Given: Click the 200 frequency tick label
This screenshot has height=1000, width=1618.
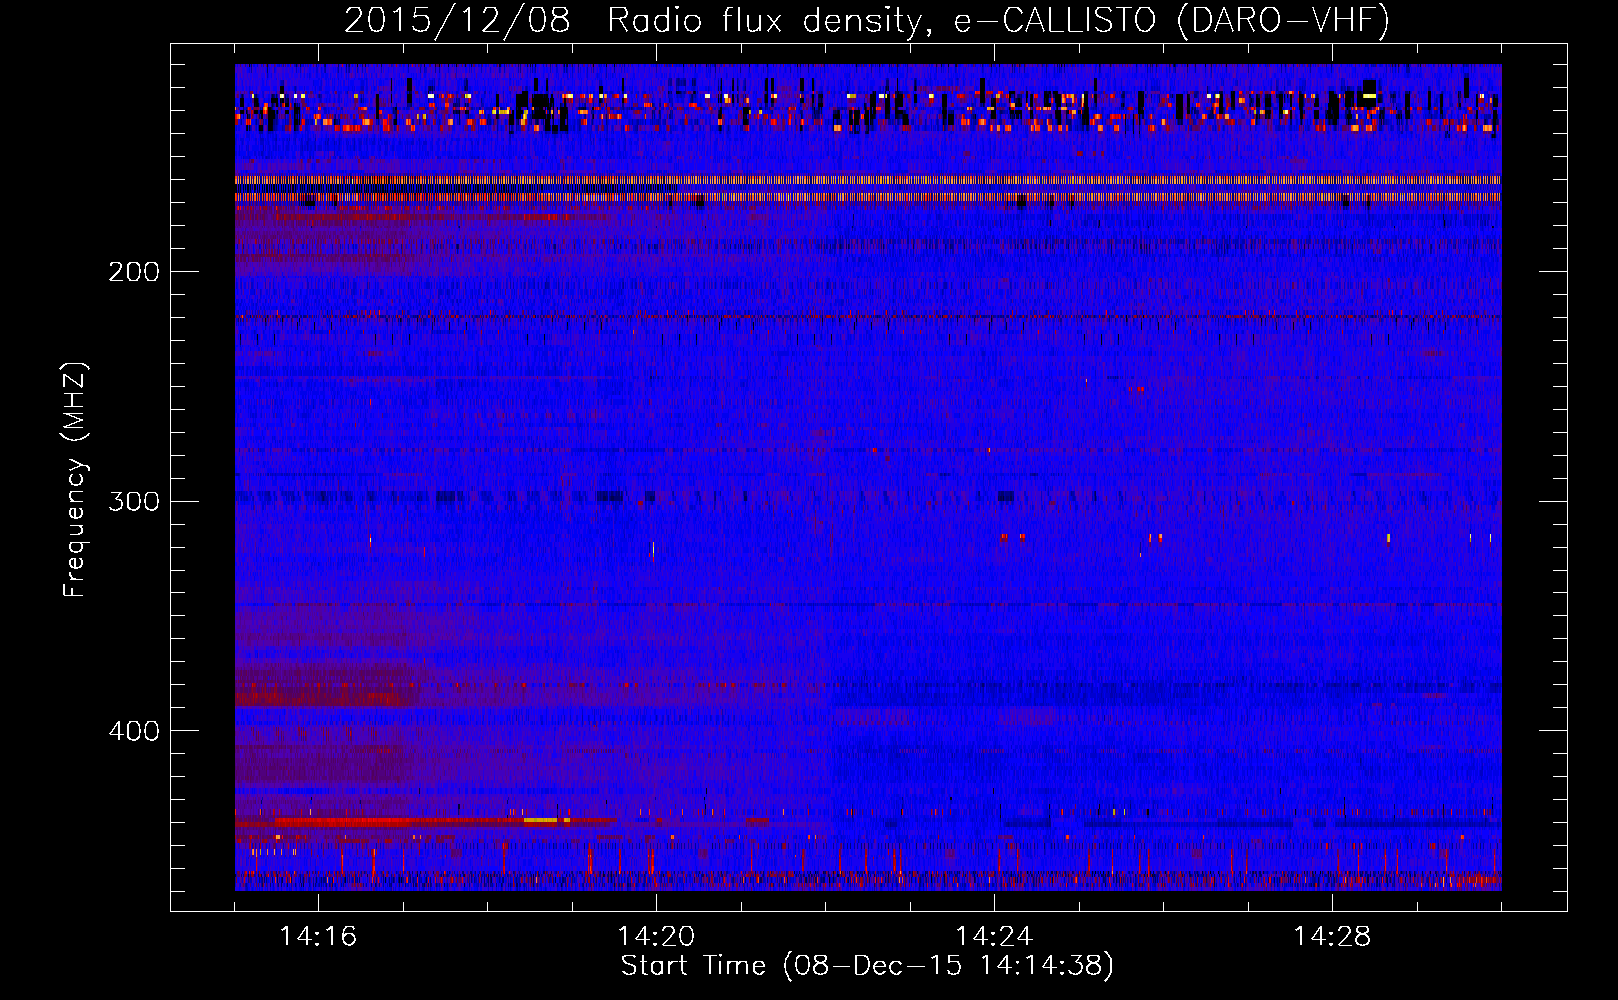Looking at the screenshot, I should tap(134, 272).
